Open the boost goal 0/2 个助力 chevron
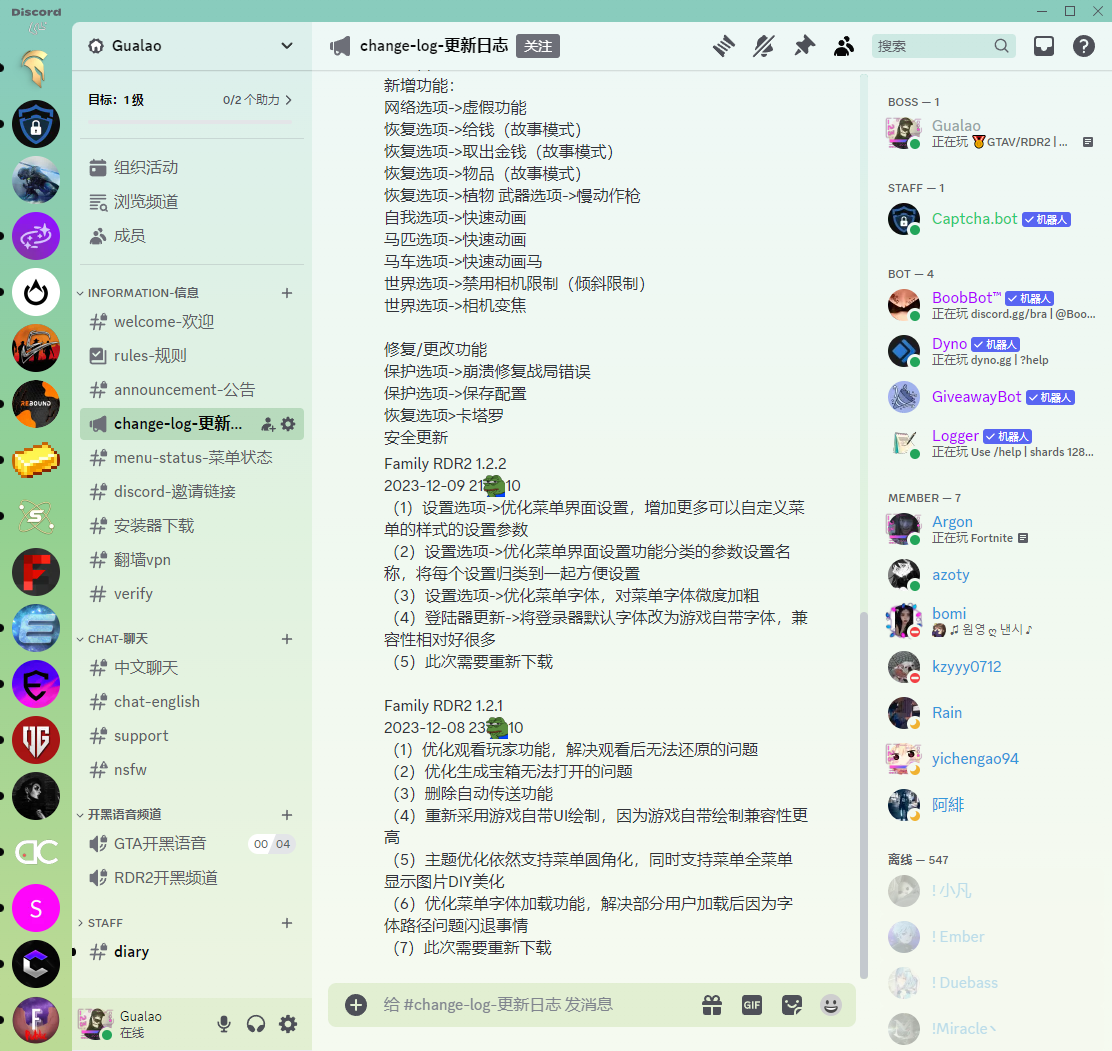This screenshot has height=1051, width=1112. click(289, 100)
